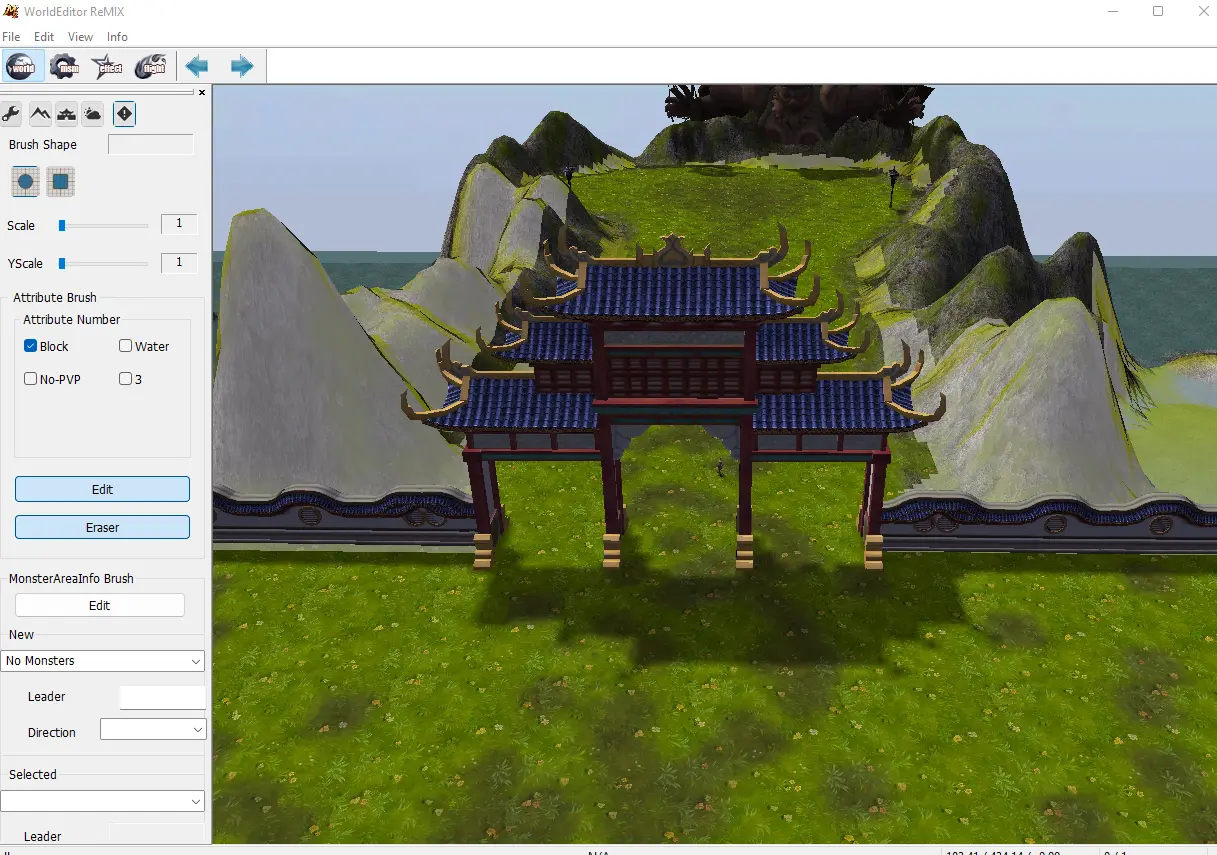
Task: Choose the circle brush shape
Action: (26, 182)
